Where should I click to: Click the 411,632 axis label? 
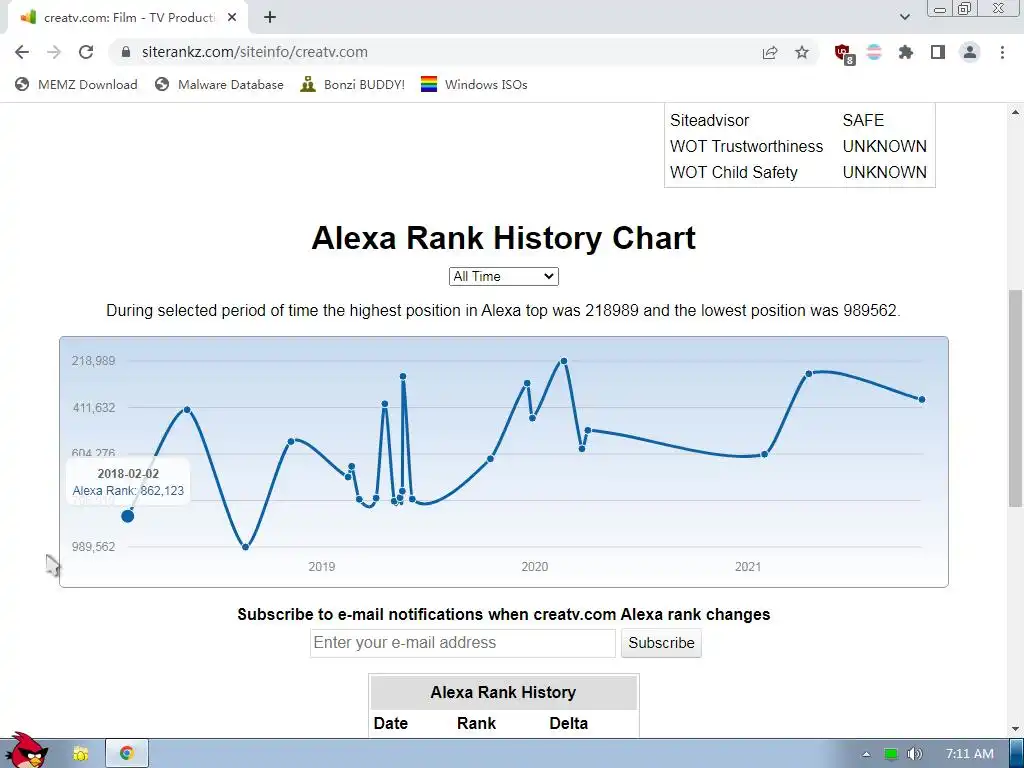point(93,408)
